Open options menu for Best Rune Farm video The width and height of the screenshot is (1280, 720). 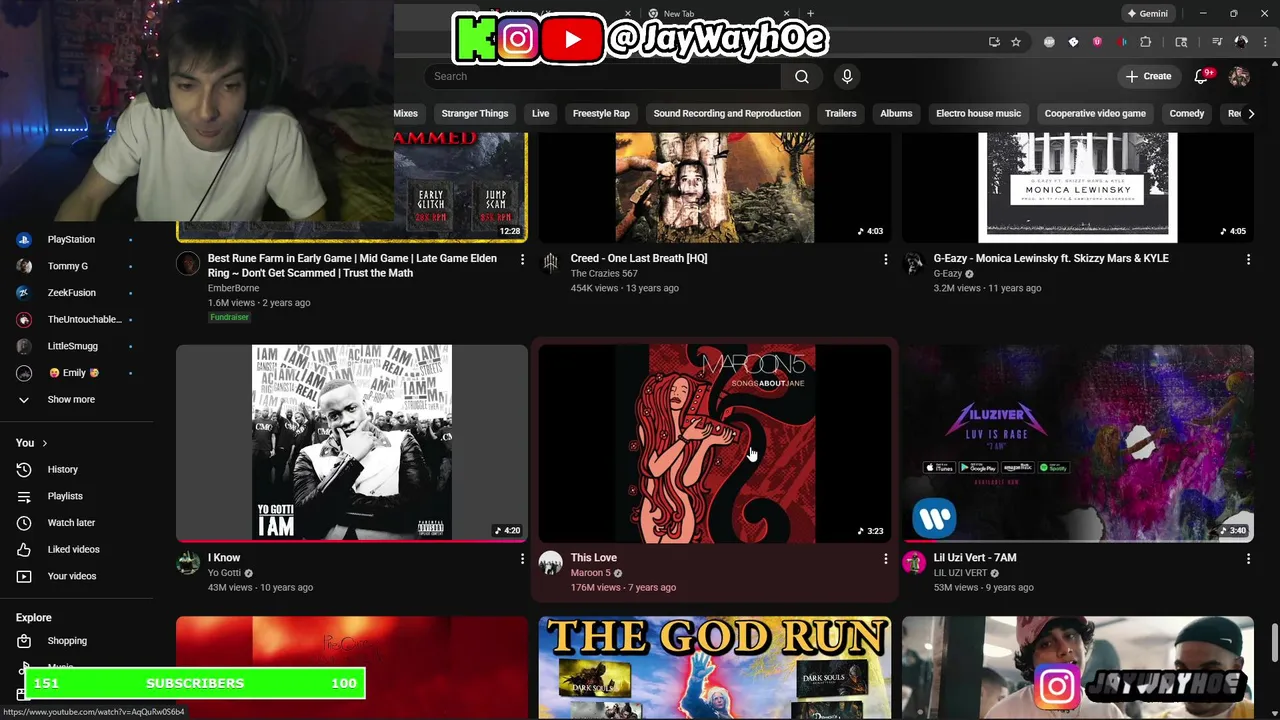point(522,259)
